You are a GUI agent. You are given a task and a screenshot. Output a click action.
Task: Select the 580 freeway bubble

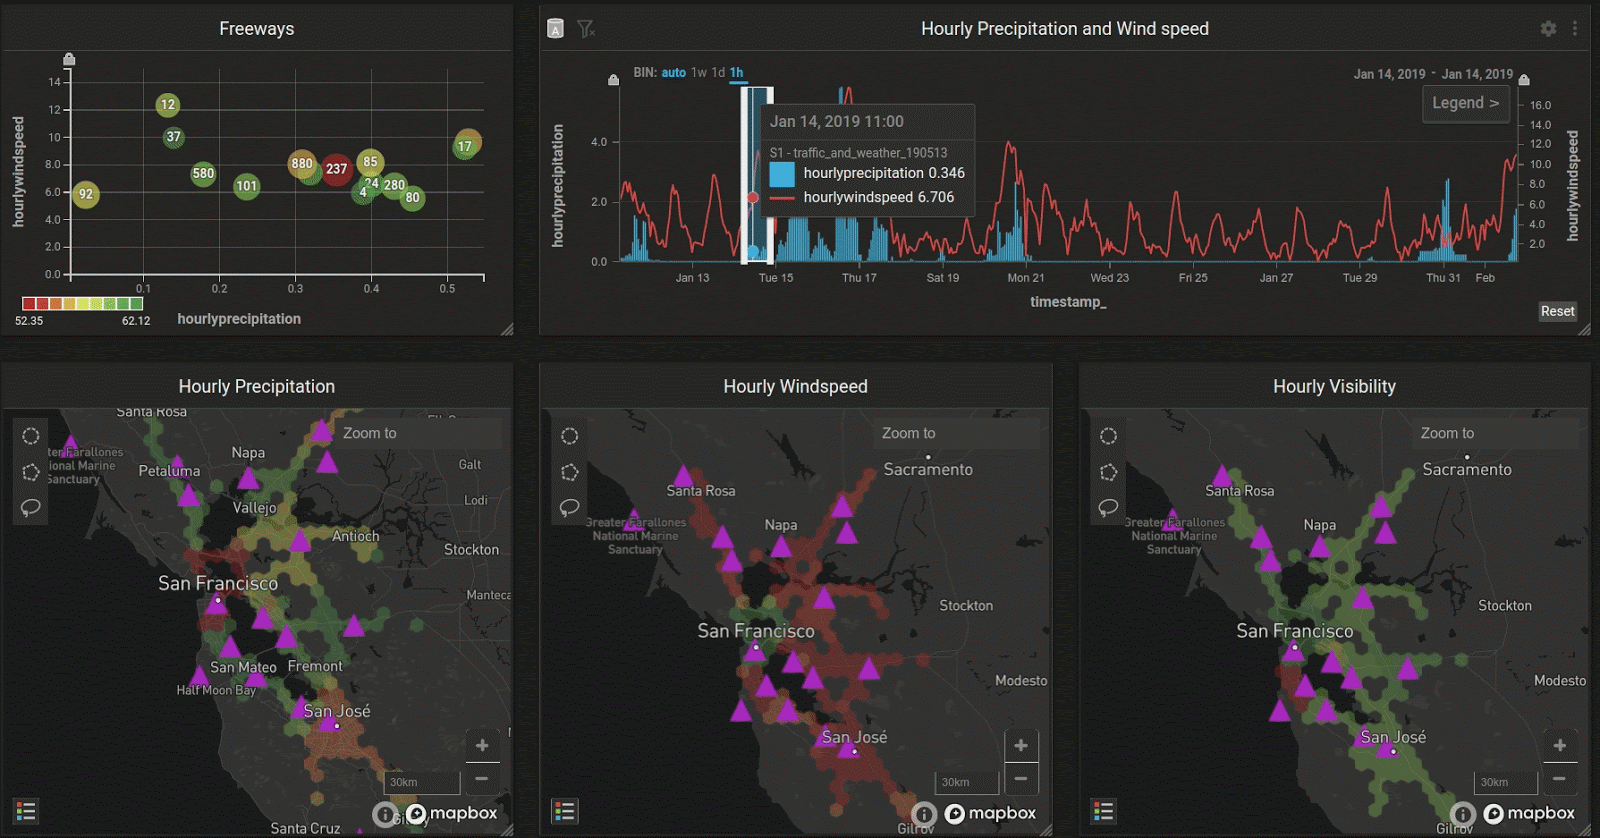203,174
